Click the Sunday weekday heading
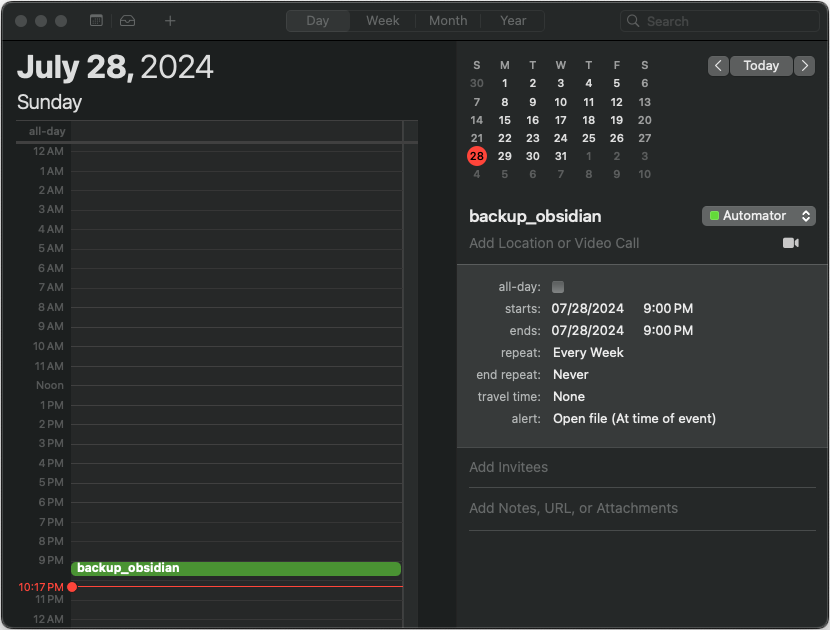Image resolution: width=830 pixels, height=630 pixels. click(49, 102)
